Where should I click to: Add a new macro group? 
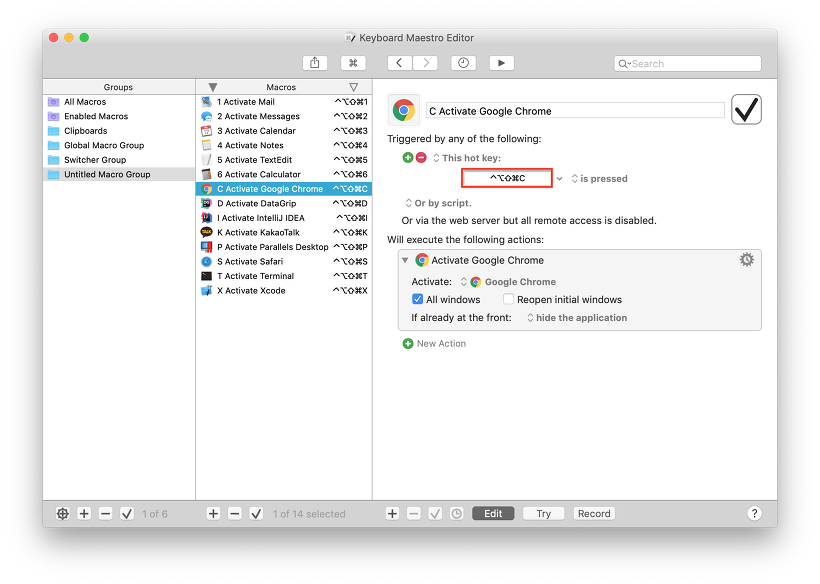click(x=84, y=513)
